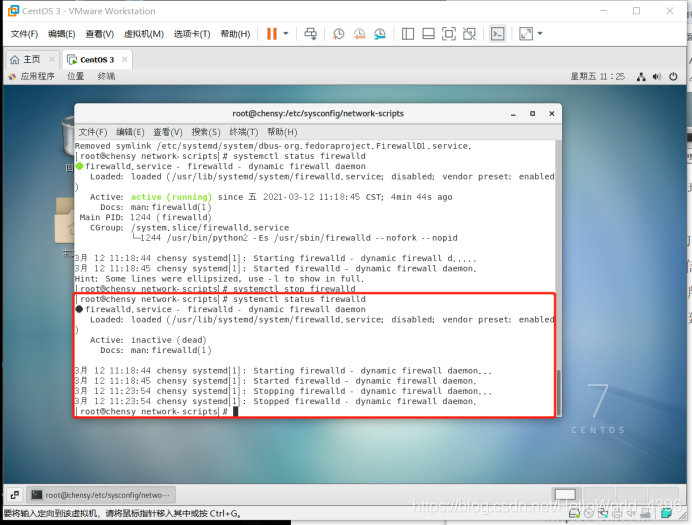Open the 文件(F) menu in VMware
This screenshot has height=525, width=692.
24,34
